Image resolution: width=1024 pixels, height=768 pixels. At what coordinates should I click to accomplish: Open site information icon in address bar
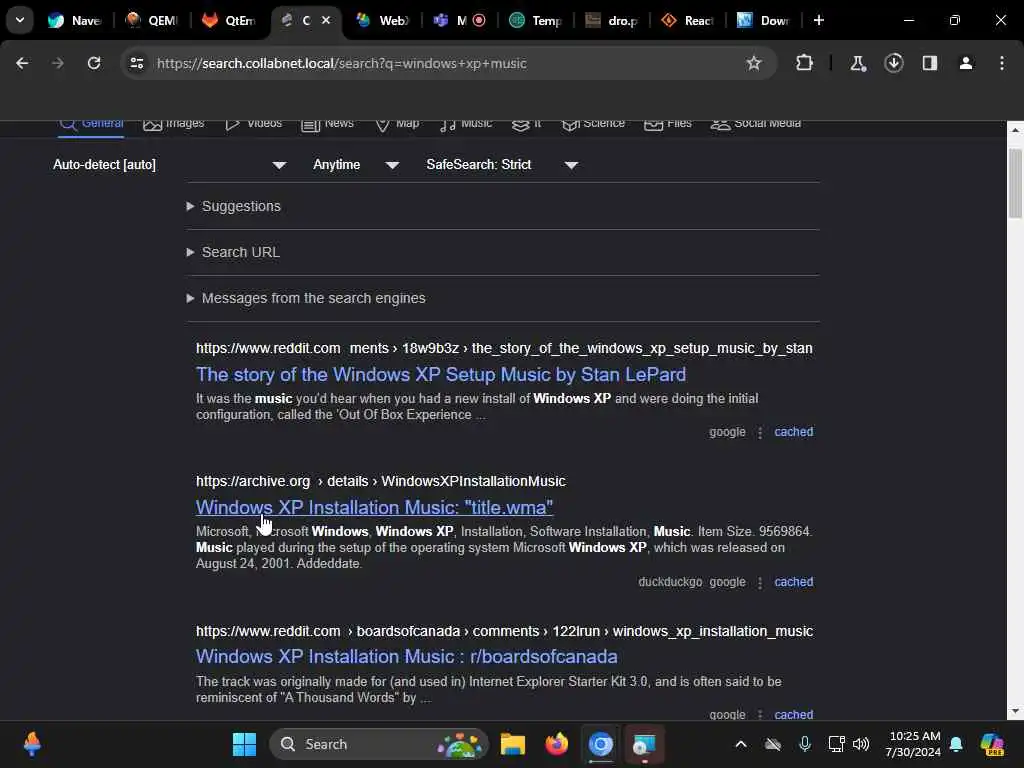click(136, 63)
